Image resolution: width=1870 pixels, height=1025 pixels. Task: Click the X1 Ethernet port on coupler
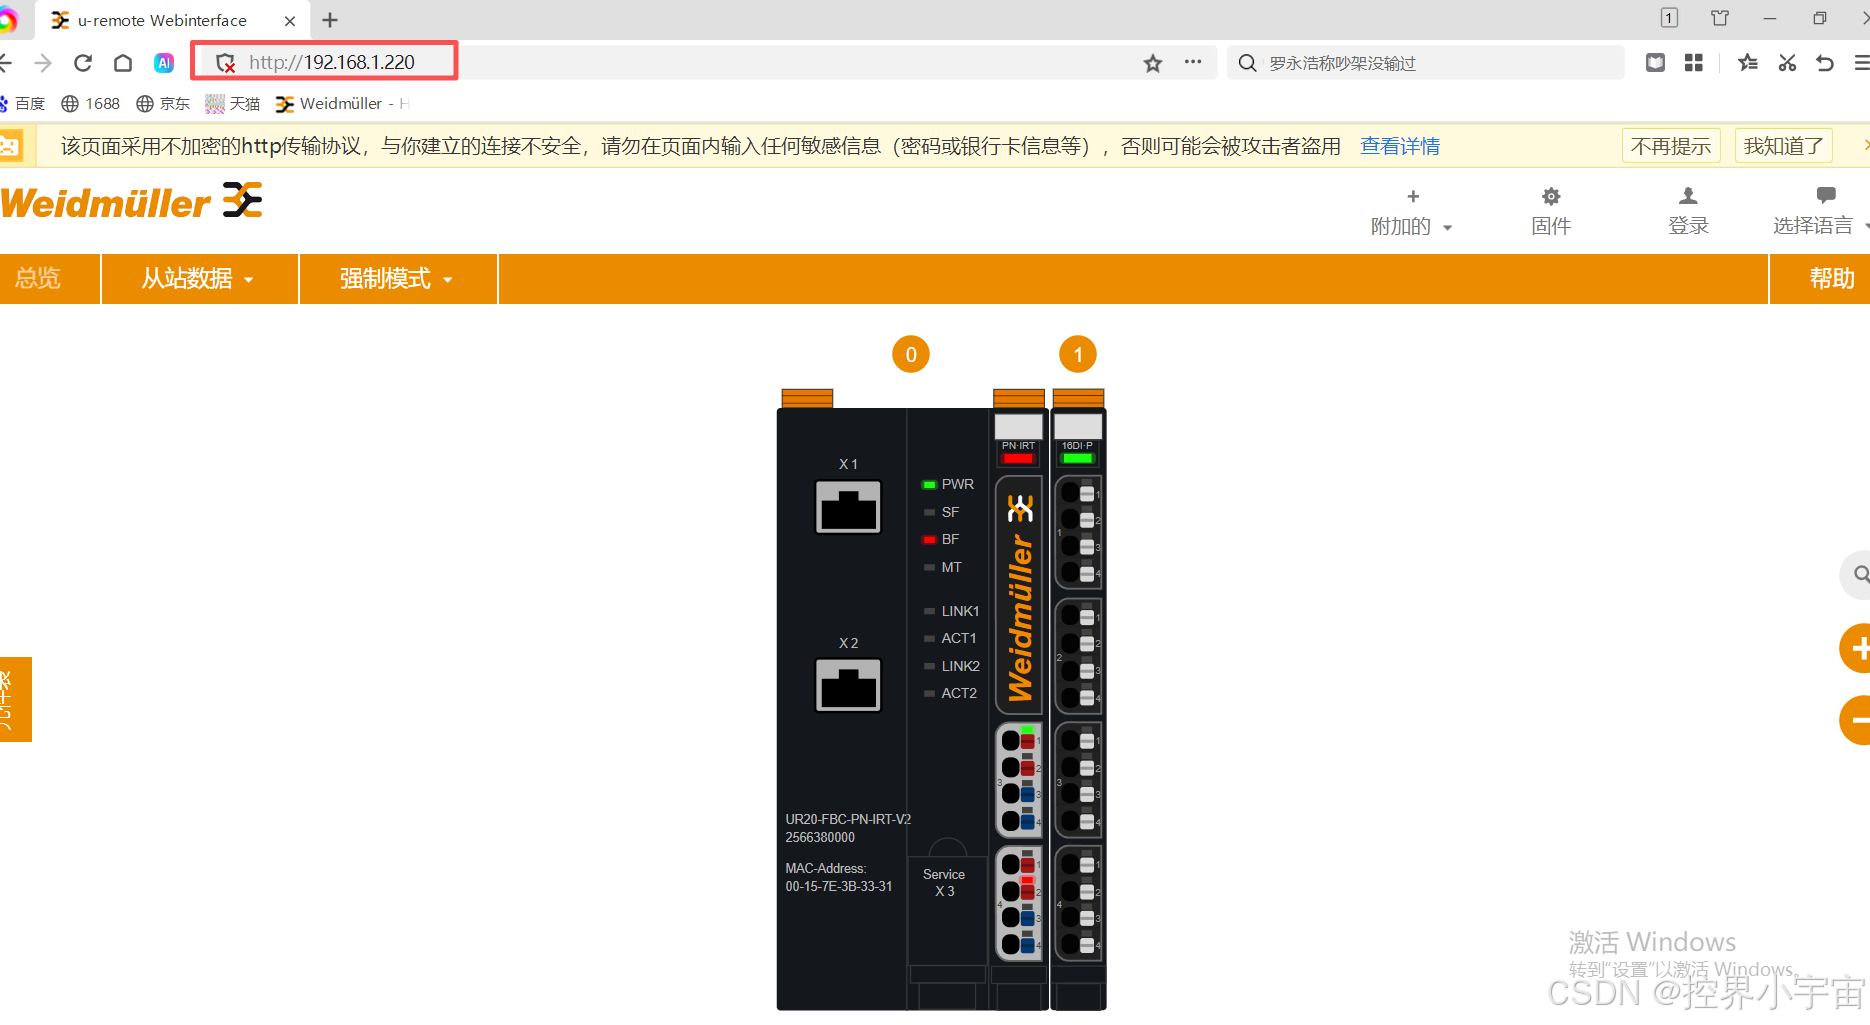click(848, 507)
